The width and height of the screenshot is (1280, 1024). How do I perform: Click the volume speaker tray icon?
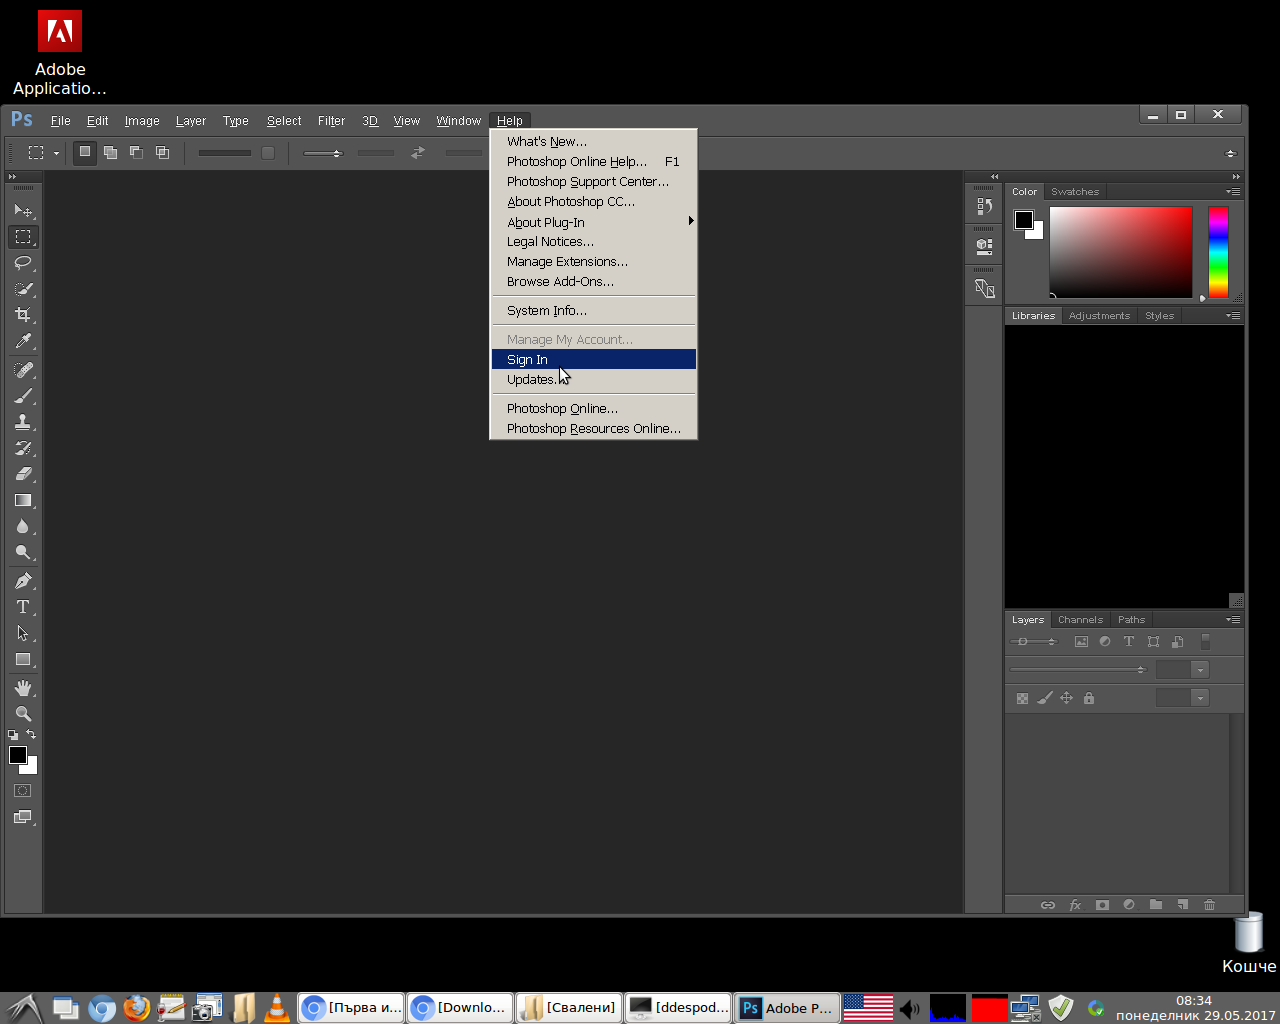(x=909, y=1009)
